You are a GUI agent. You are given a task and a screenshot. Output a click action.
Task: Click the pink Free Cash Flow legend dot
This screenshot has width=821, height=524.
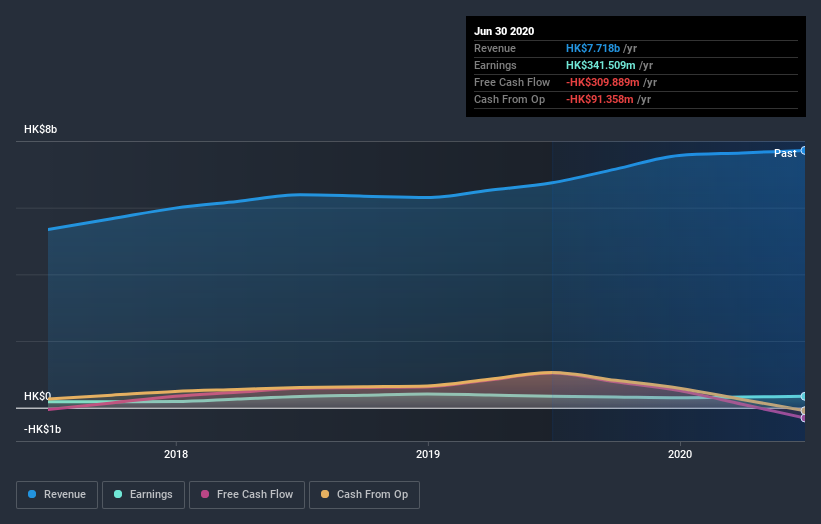pos(205,494)
